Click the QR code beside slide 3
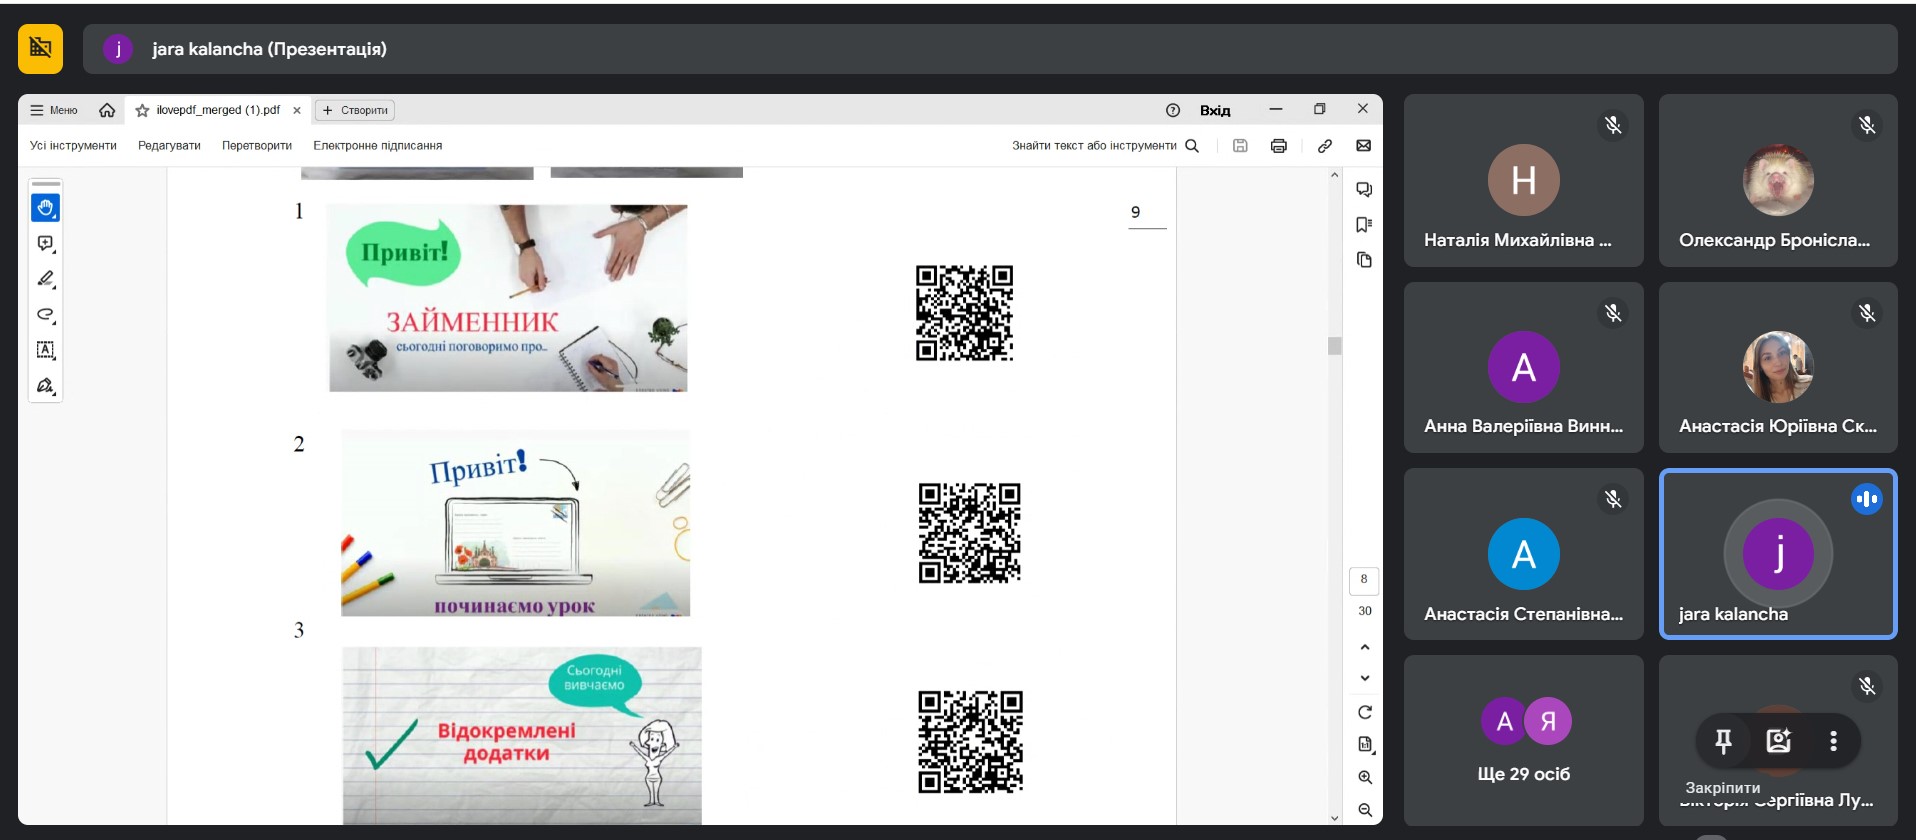Screen dimensions: 1916x840 click(971, 742)
